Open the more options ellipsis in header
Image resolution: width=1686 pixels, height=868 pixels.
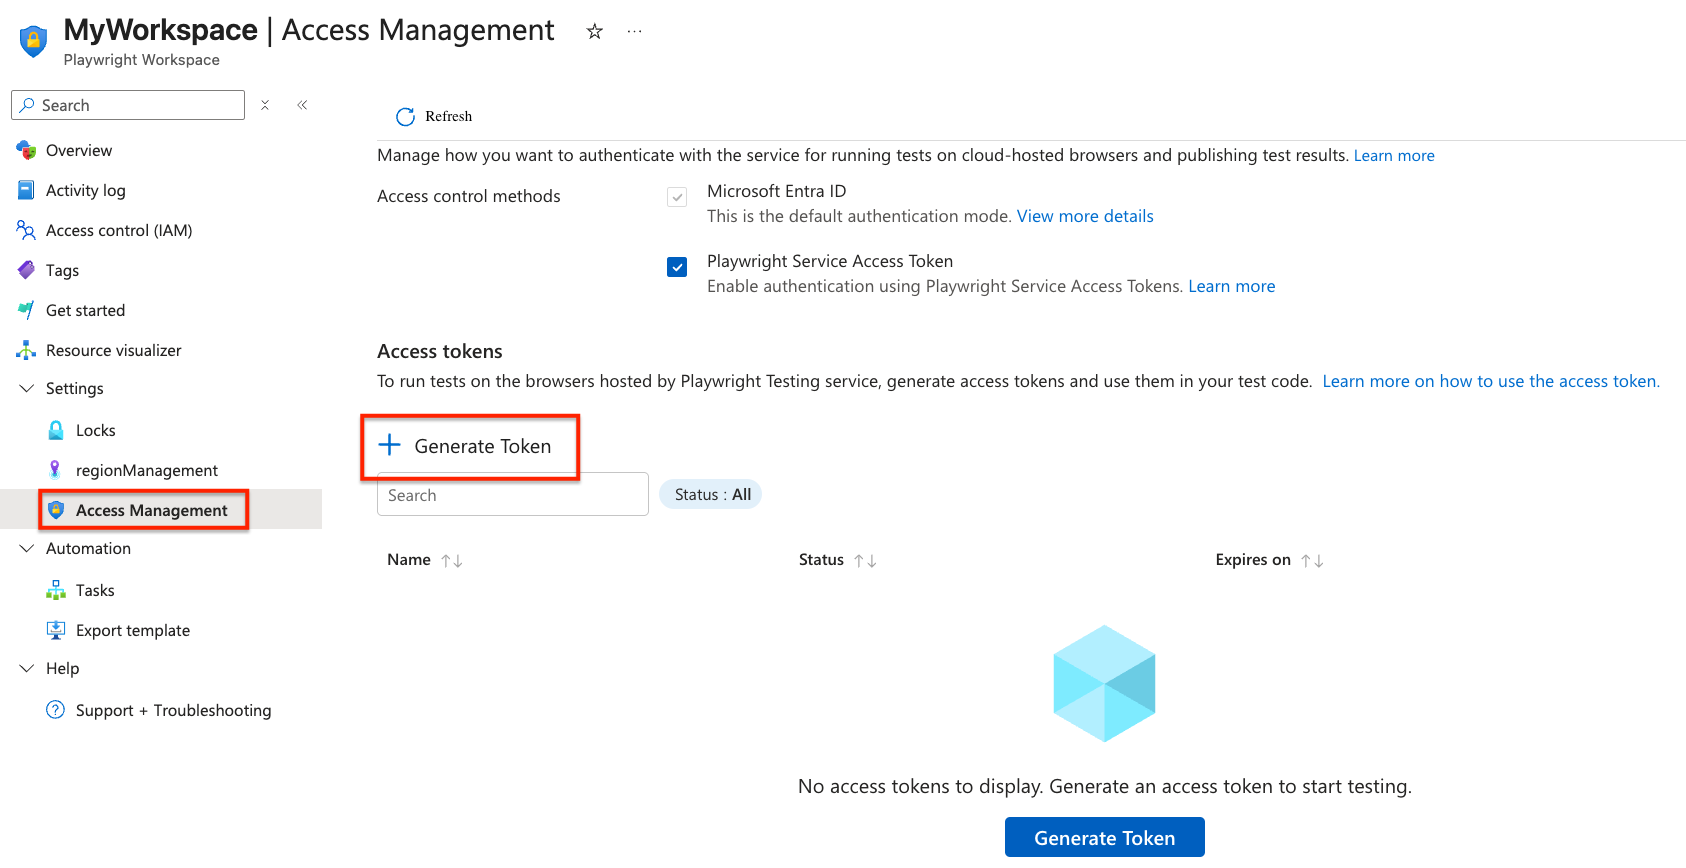click(634, 32)
